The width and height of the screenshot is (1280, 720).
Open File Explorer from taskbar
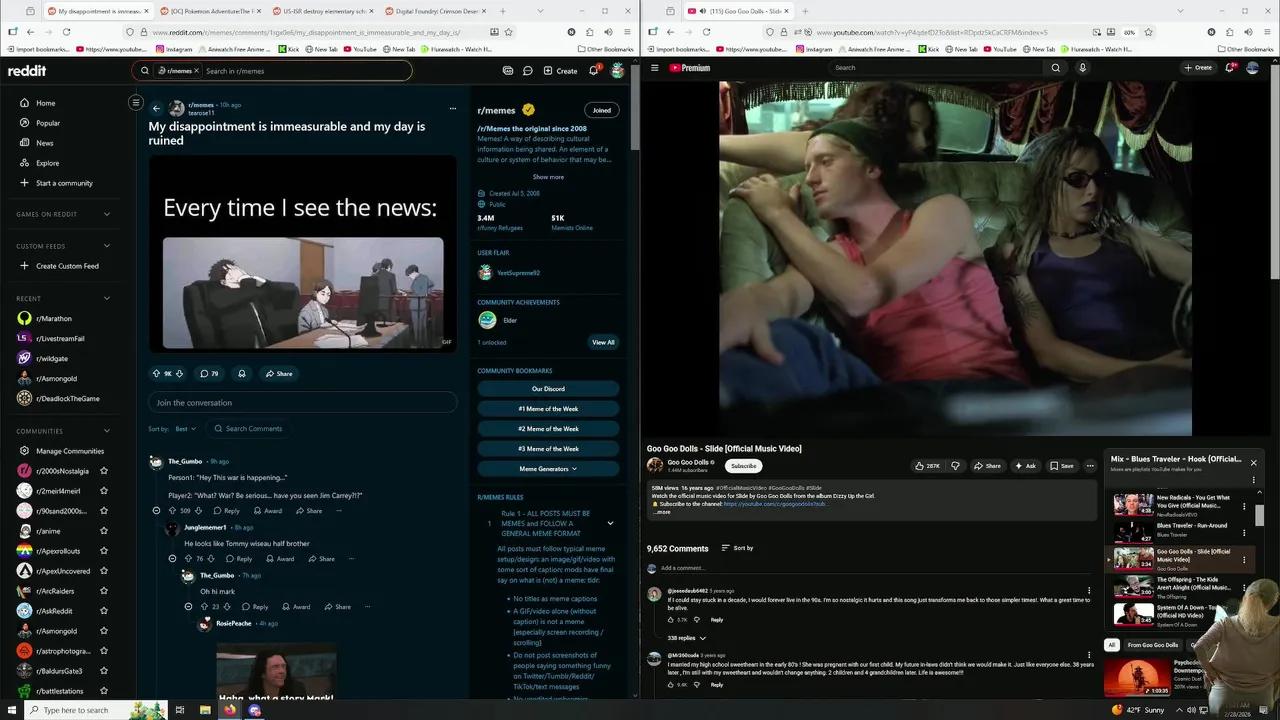click(x=205, y=710)
